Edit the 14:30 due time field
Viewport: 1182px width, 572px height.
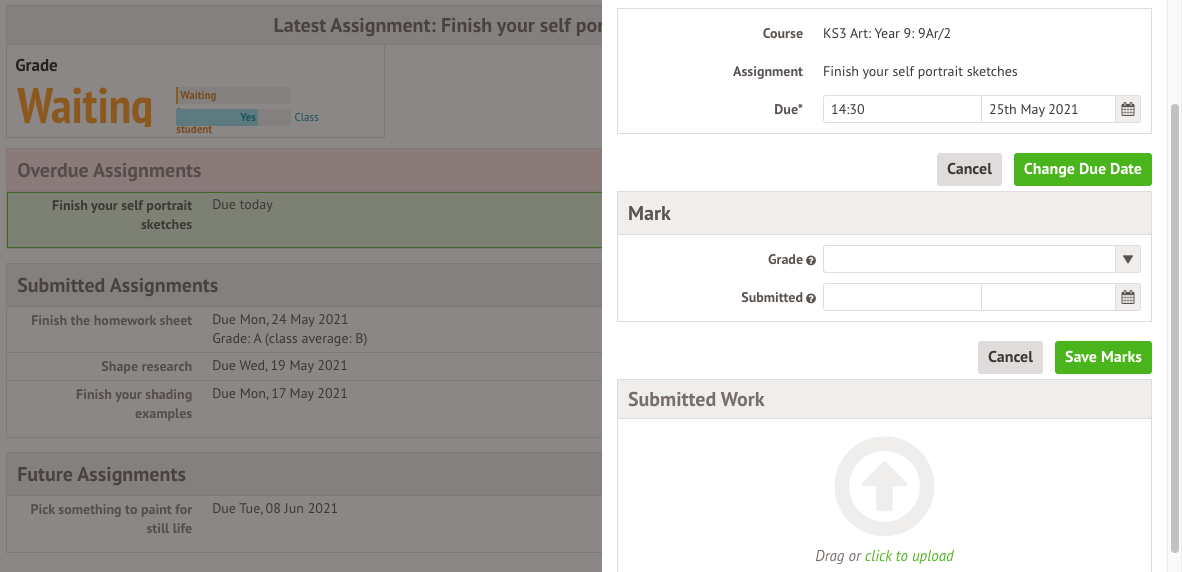coord(902,109)
